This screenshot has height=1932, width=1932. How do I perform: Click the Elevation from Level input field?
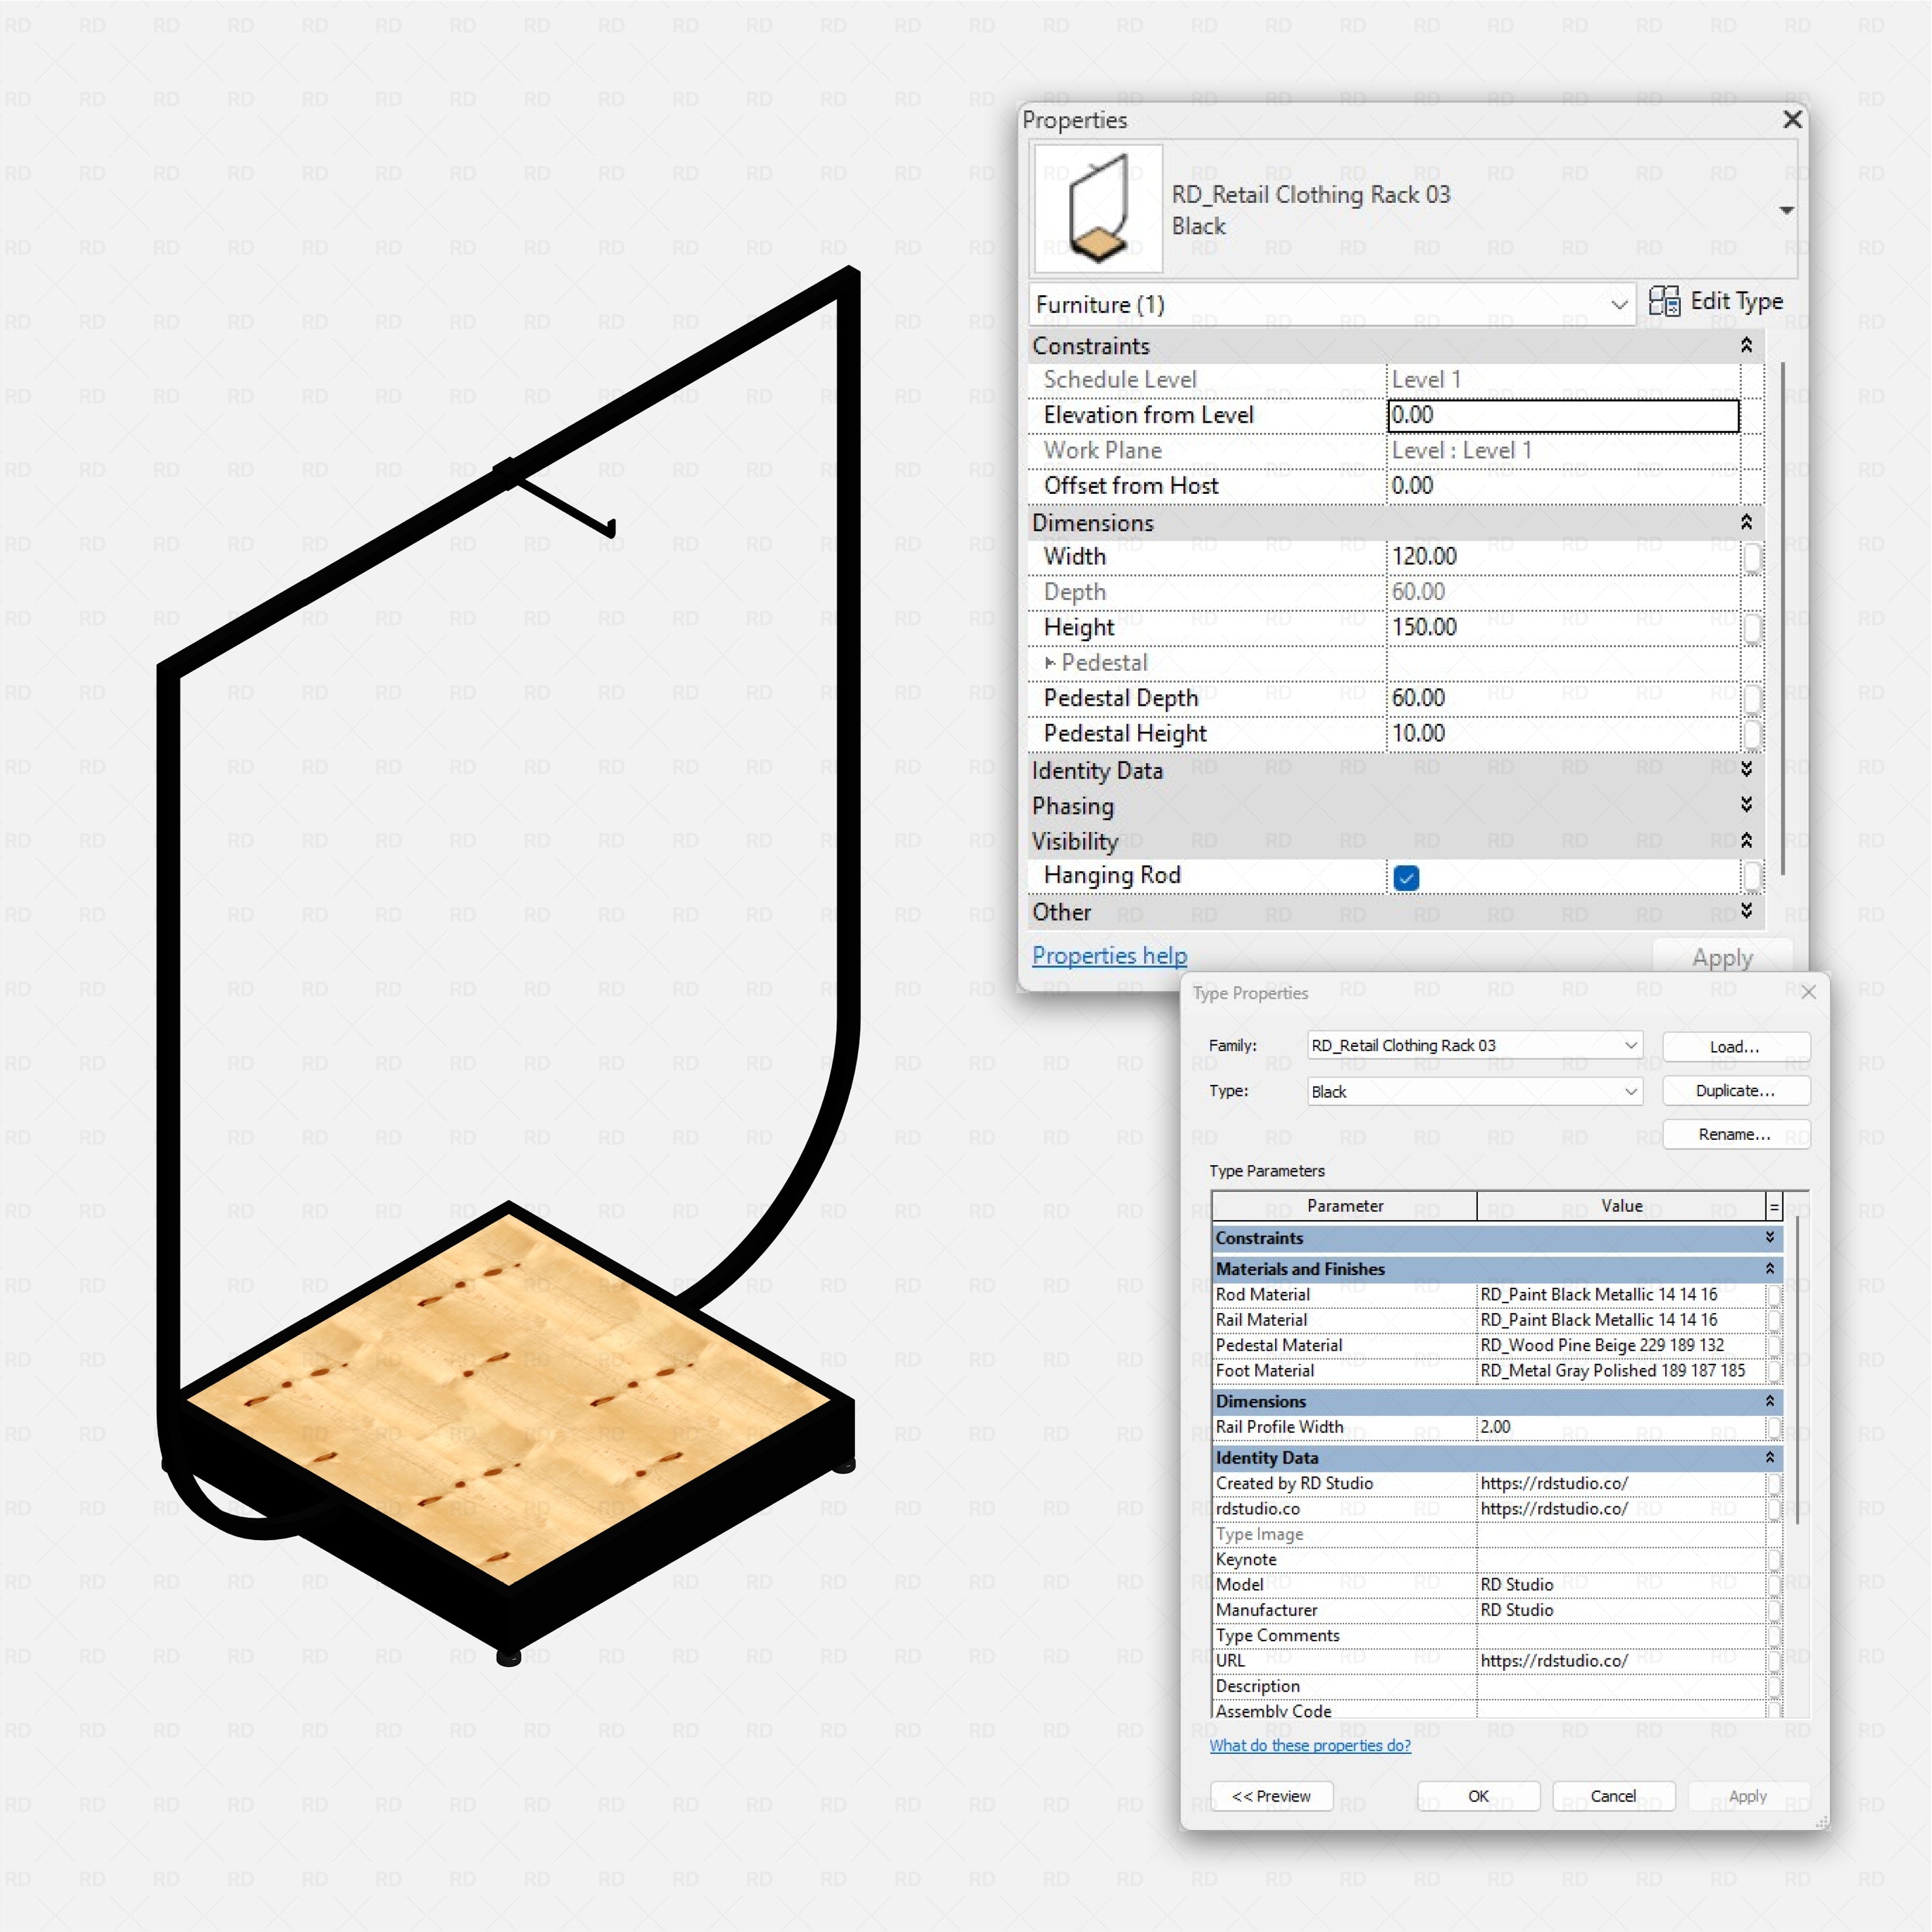[x=1563, y=415]
